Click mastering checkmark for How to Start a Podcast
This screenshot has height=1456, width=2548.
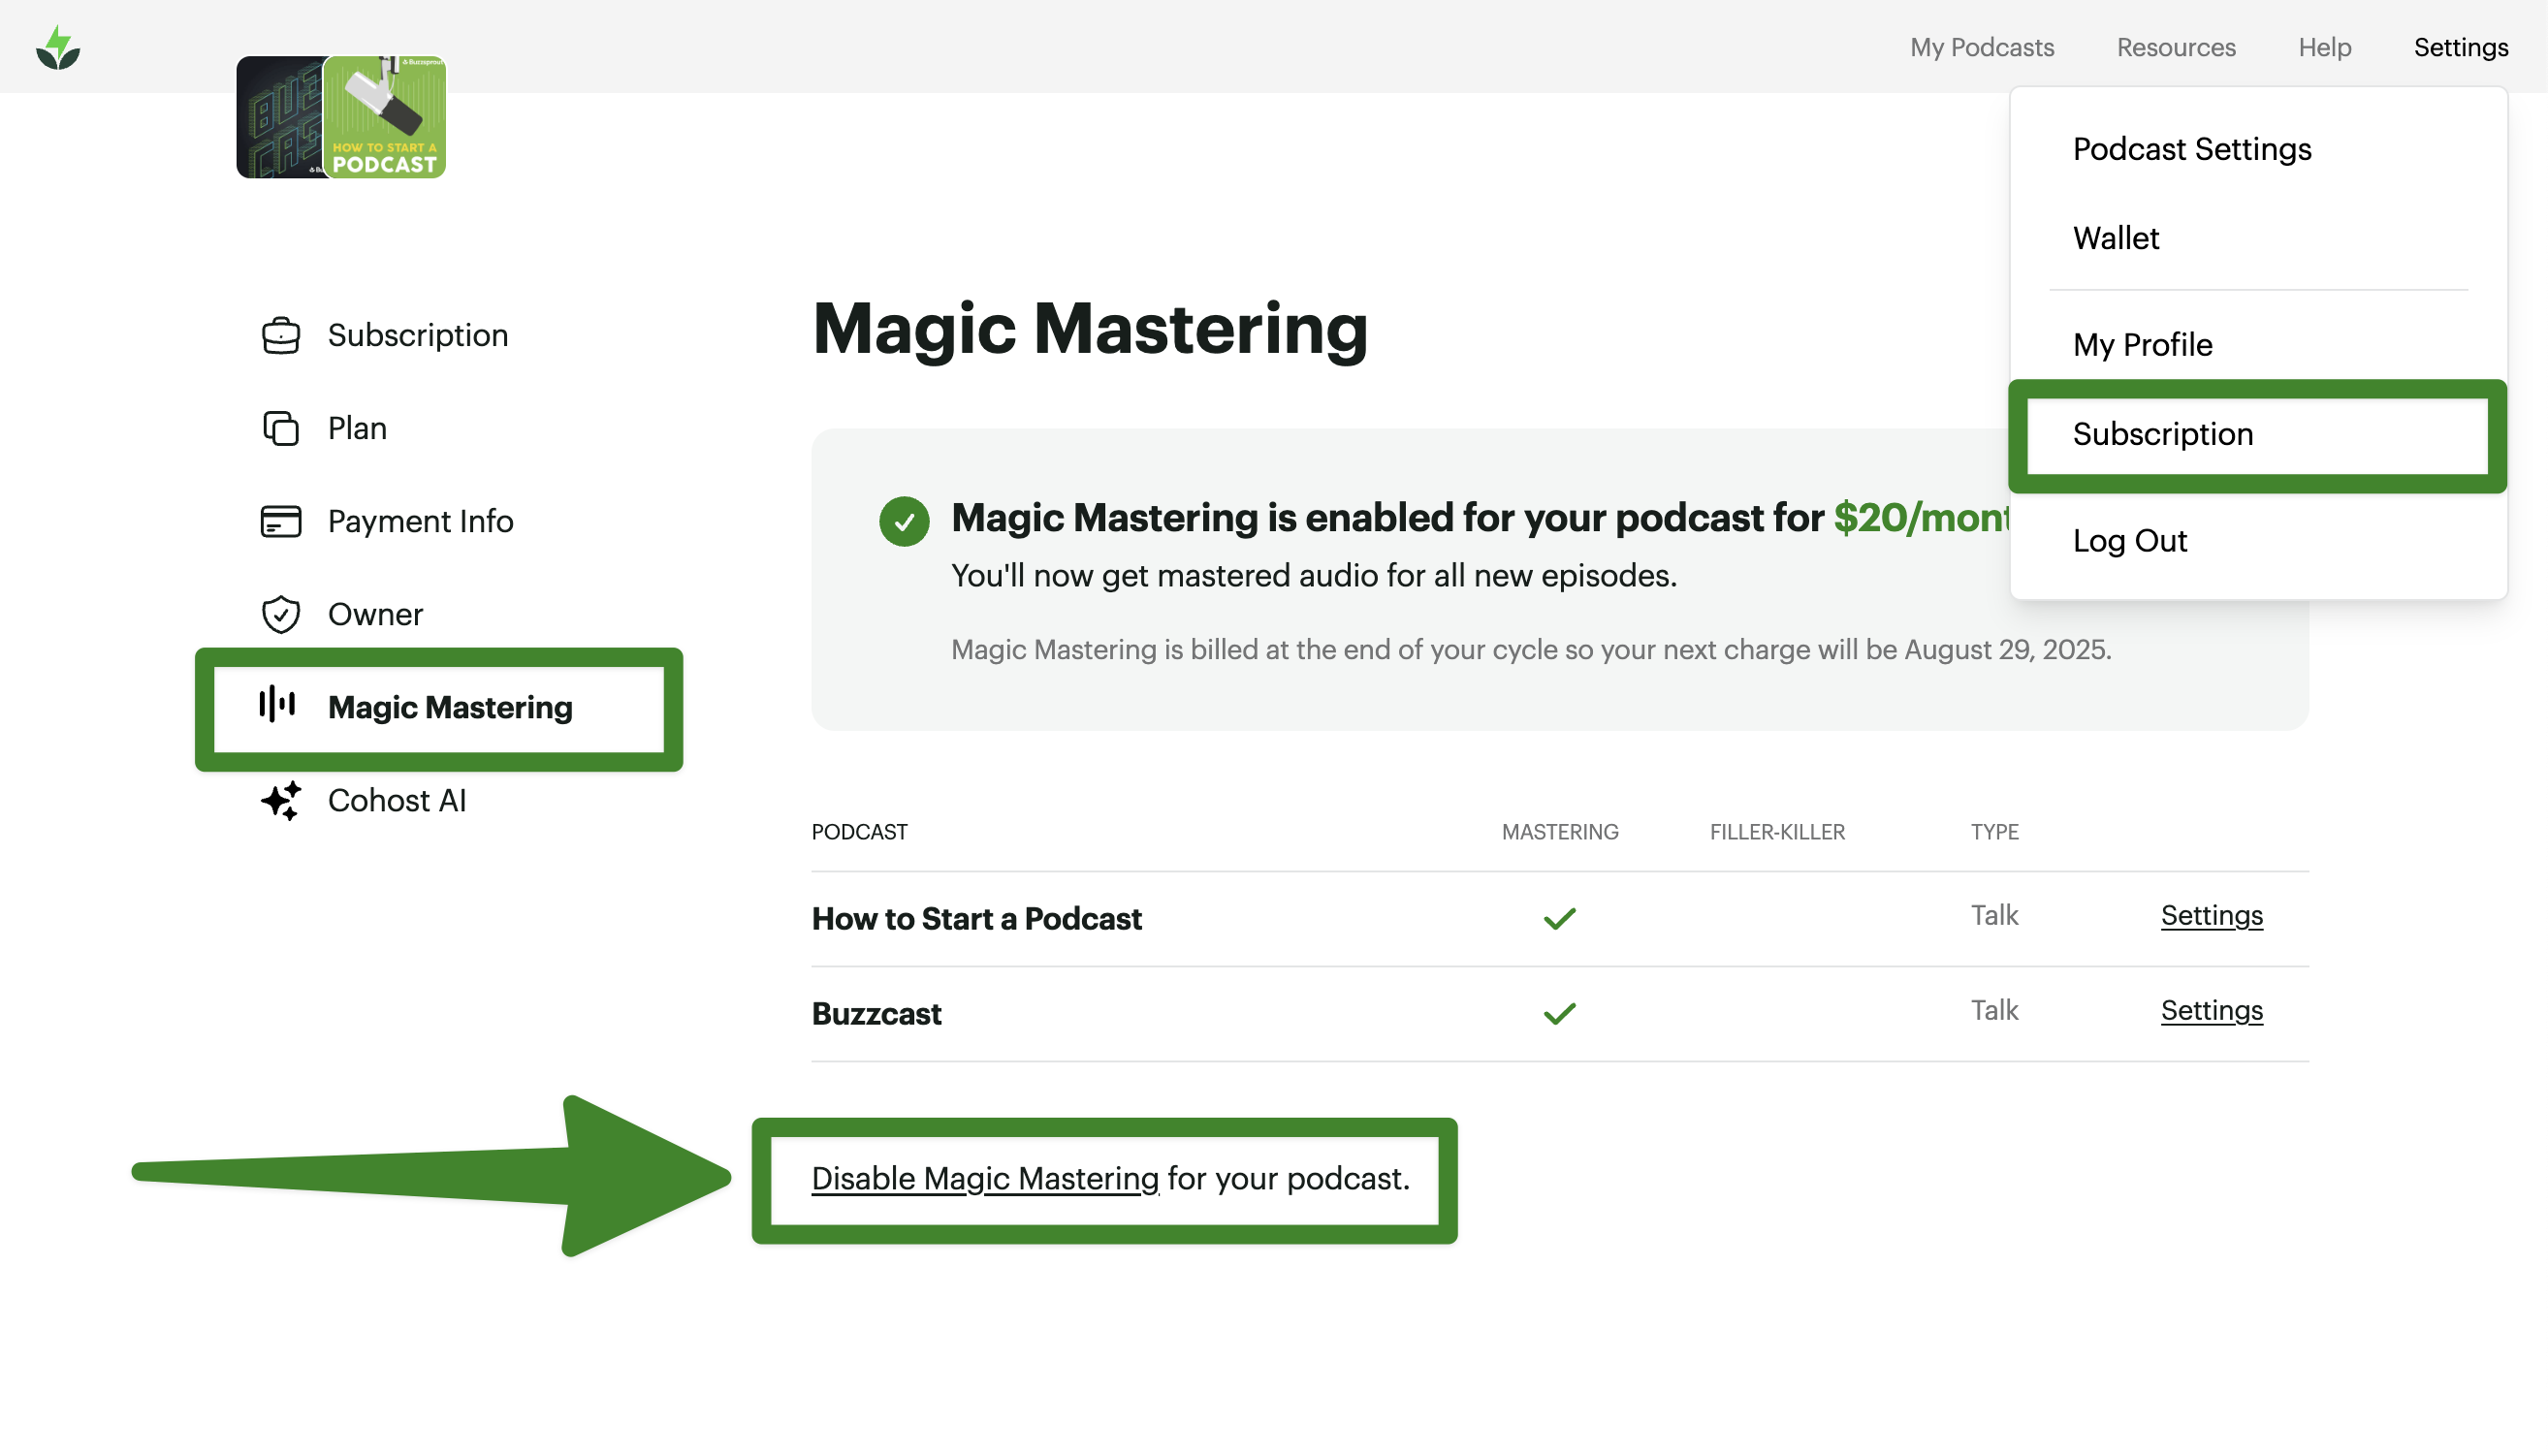point(1559,918)
